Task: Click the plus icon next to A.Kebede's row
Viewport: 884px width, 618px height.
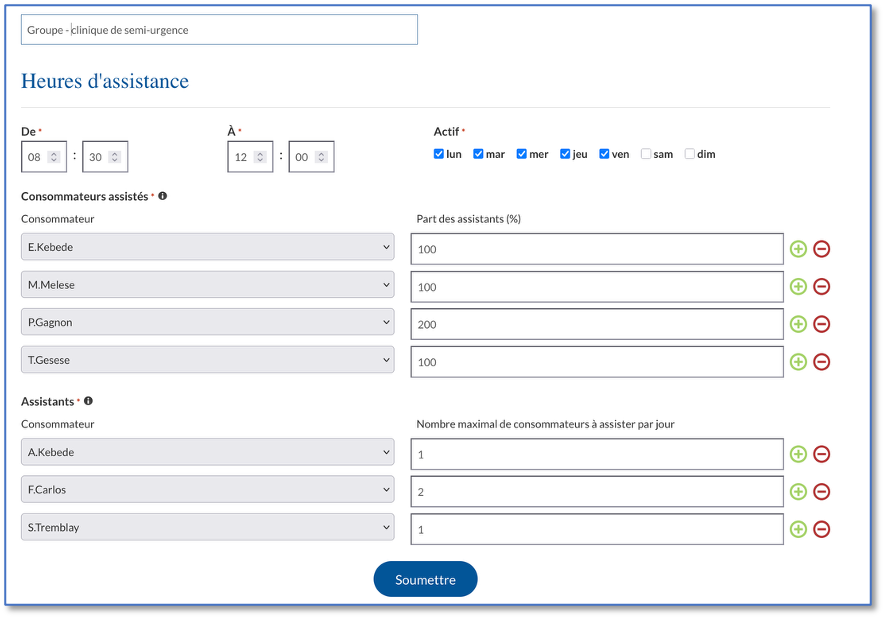Action: [x=798, y=454]
